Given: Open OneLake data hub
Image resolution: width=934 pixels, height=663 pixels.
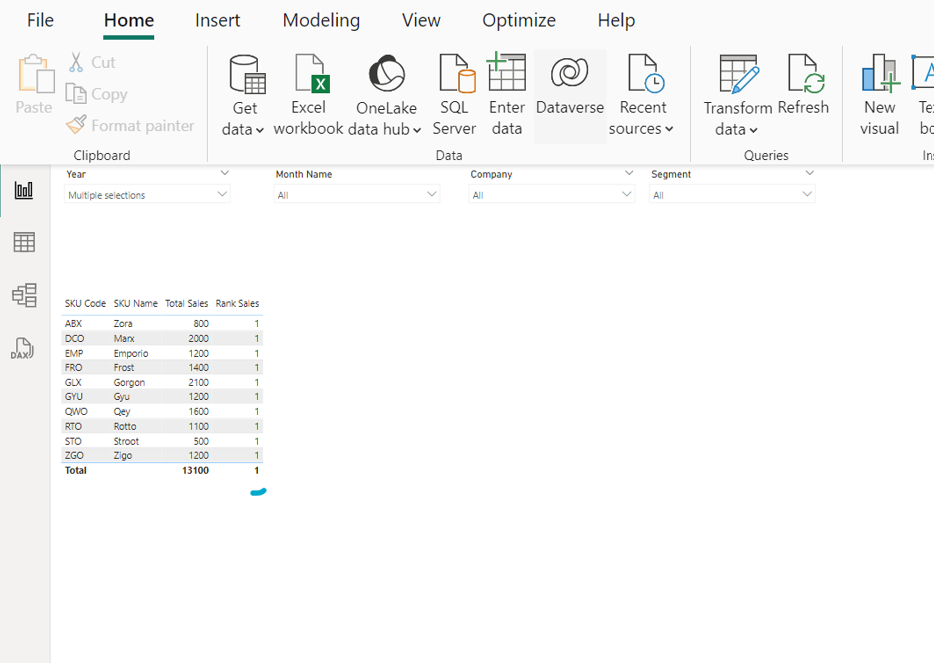Looking at the screenshot, I should pos(386,95).
